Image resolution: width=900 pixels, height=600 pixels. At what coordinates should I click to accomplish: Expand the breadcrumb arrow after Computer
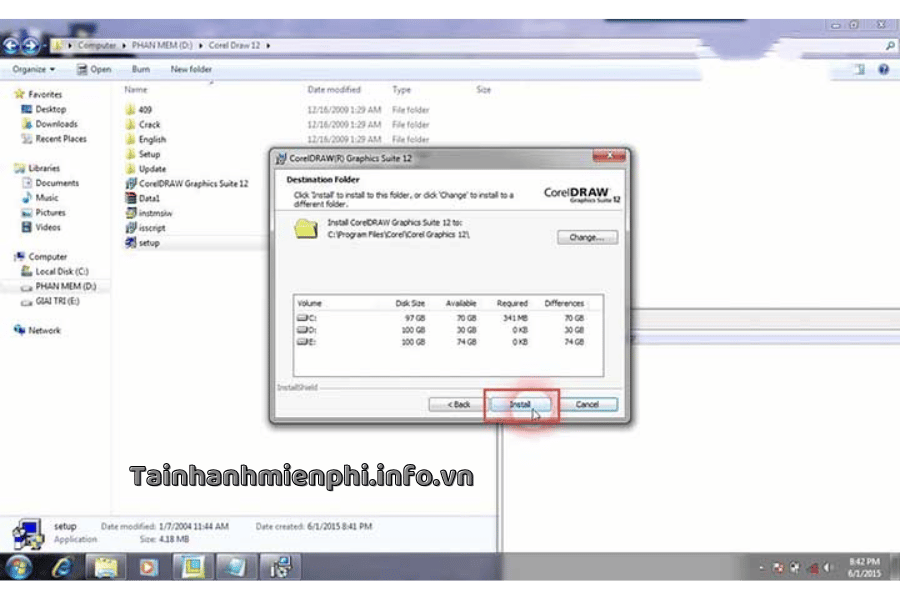125,45
